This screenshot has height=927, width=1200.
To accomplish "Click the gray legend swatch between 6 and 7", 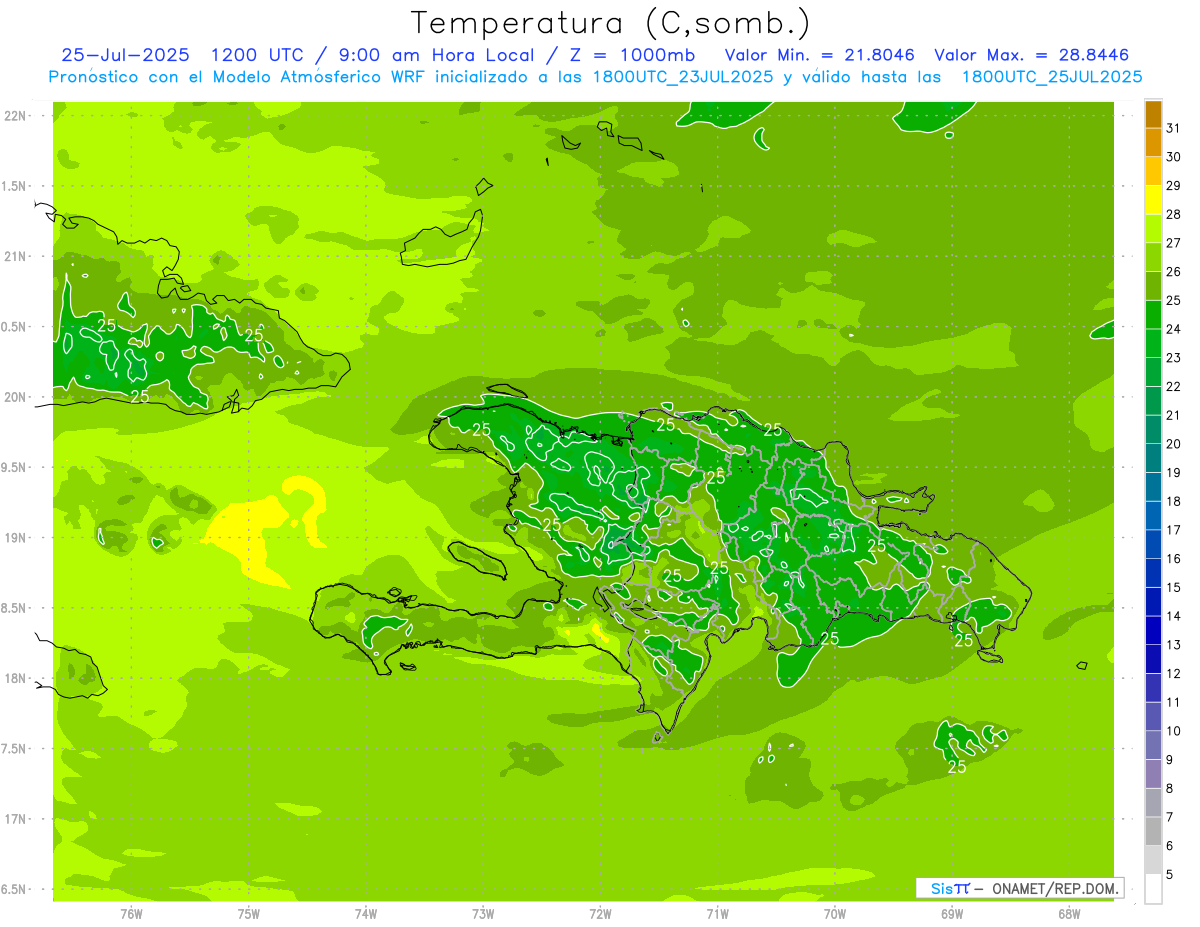I will point(1153,831).
